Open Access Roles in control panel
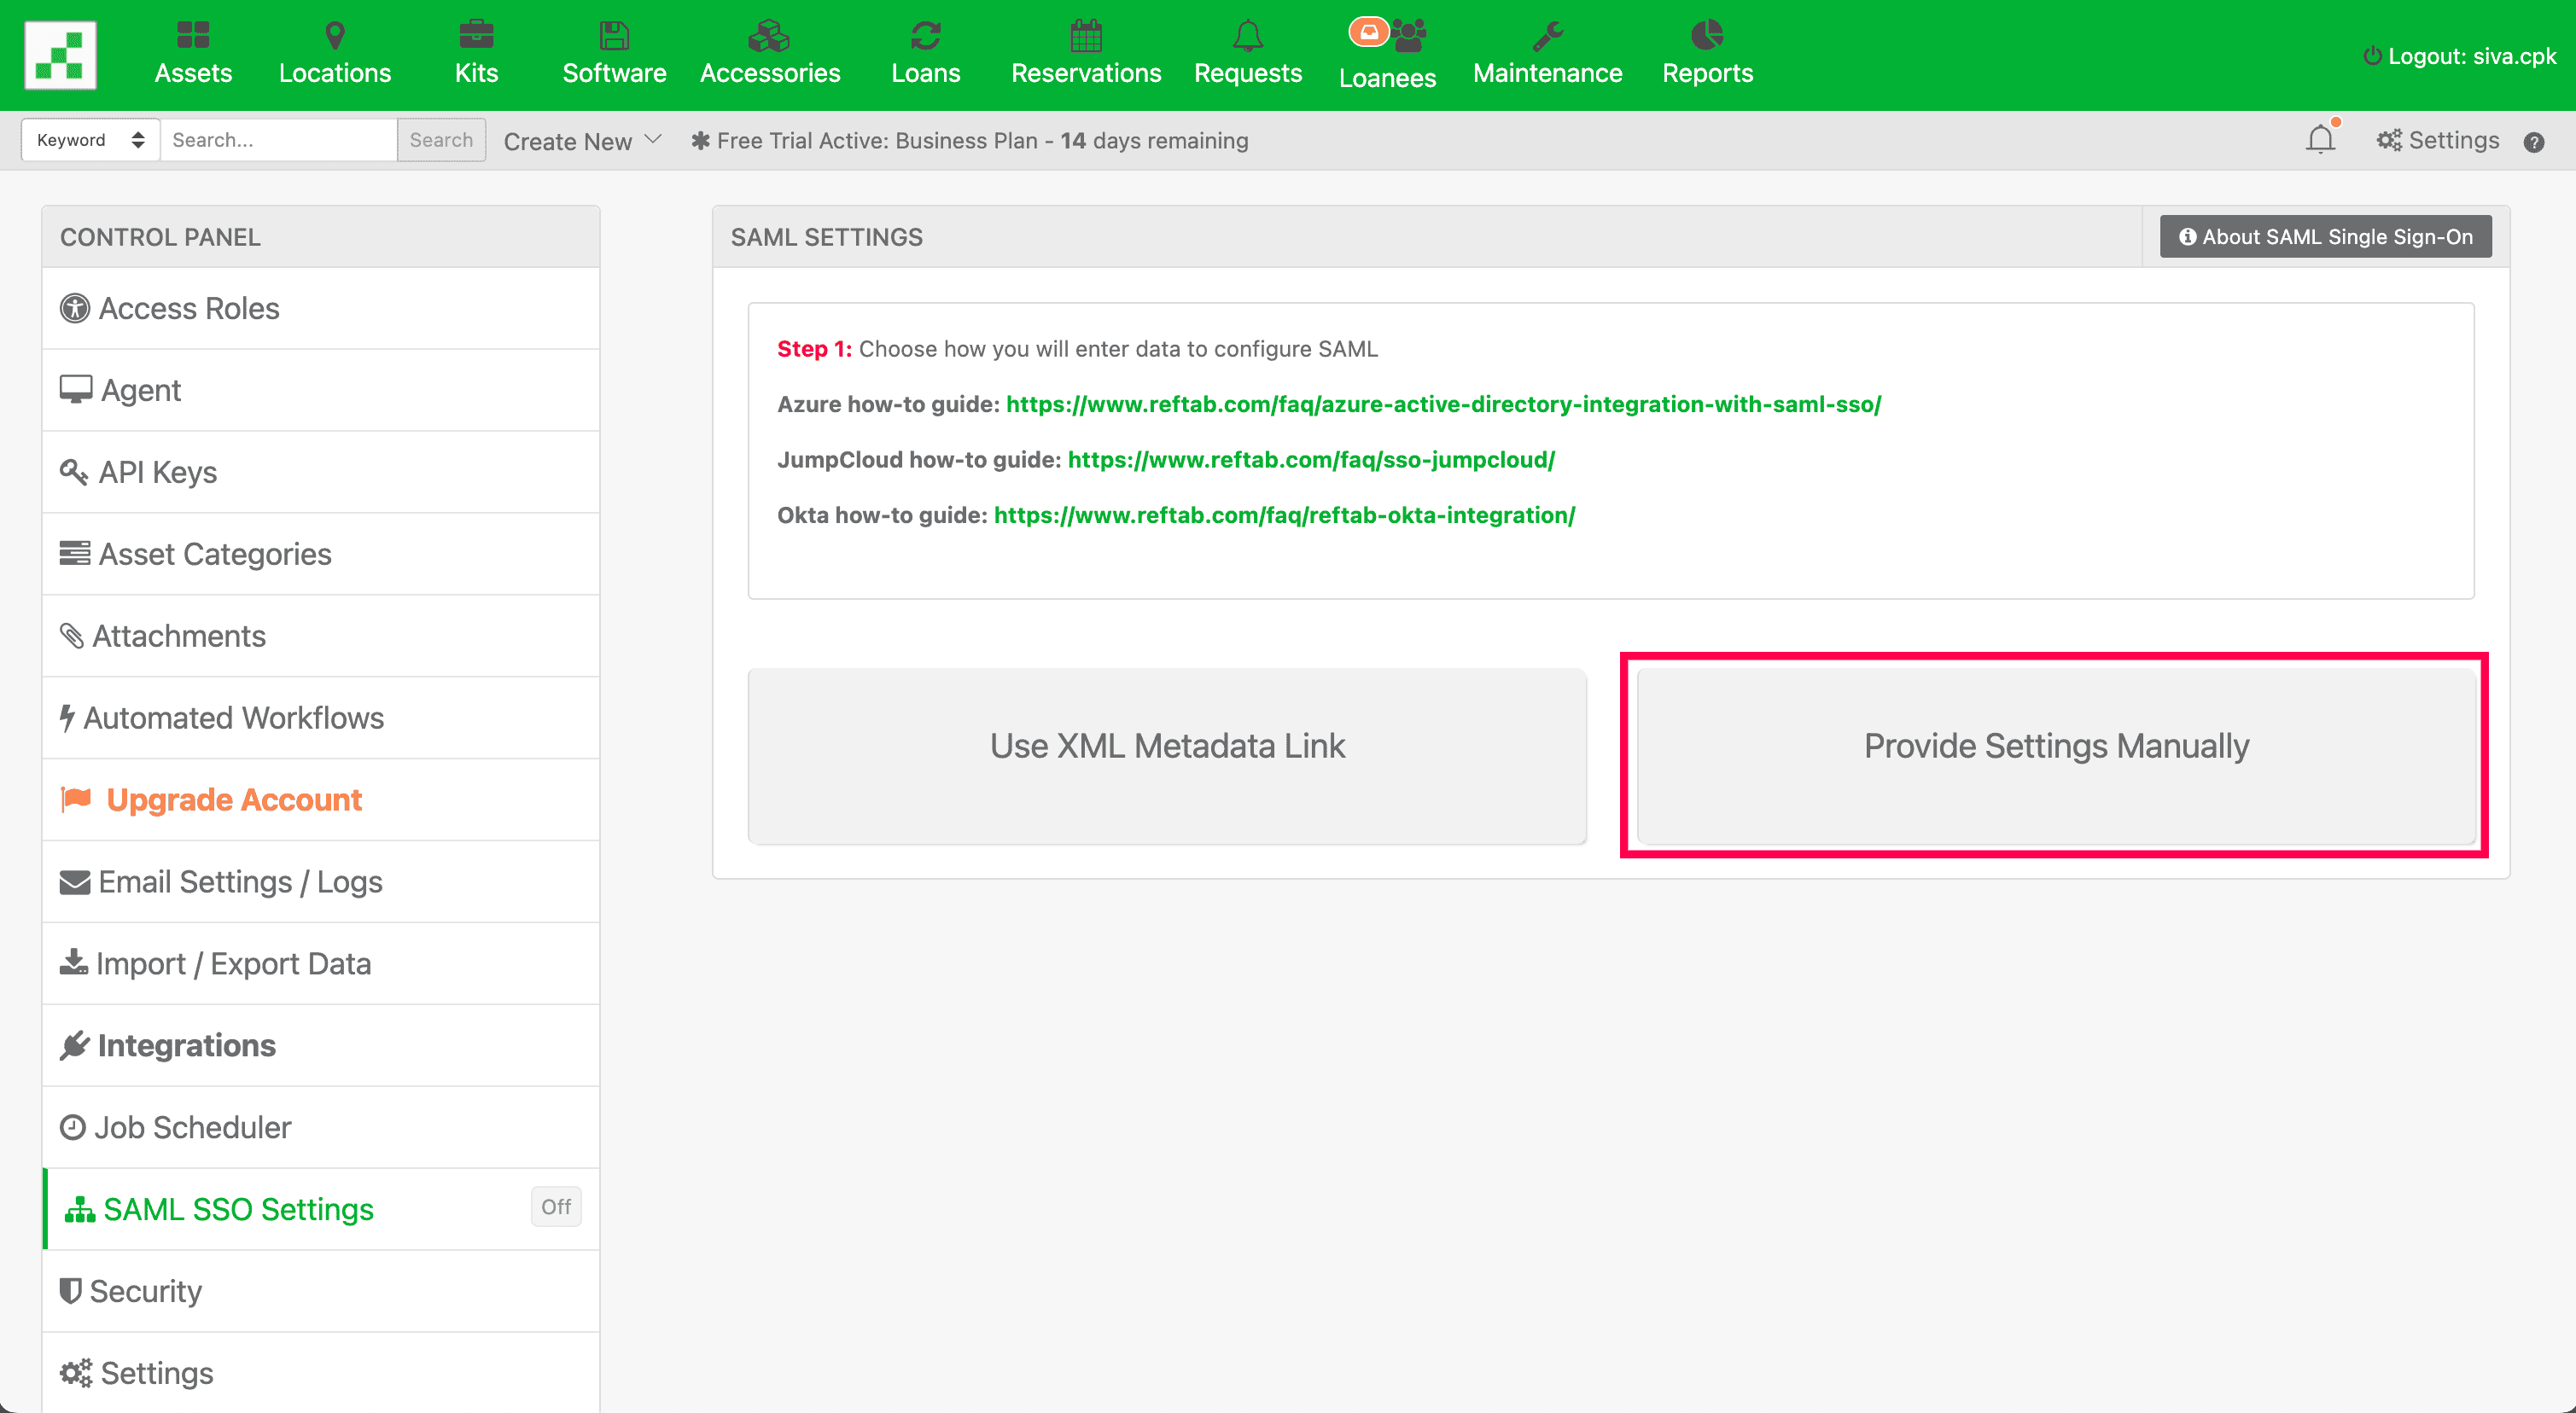Image resolution: width=2576 pixels, height=1413 pixels. (189, 308)
